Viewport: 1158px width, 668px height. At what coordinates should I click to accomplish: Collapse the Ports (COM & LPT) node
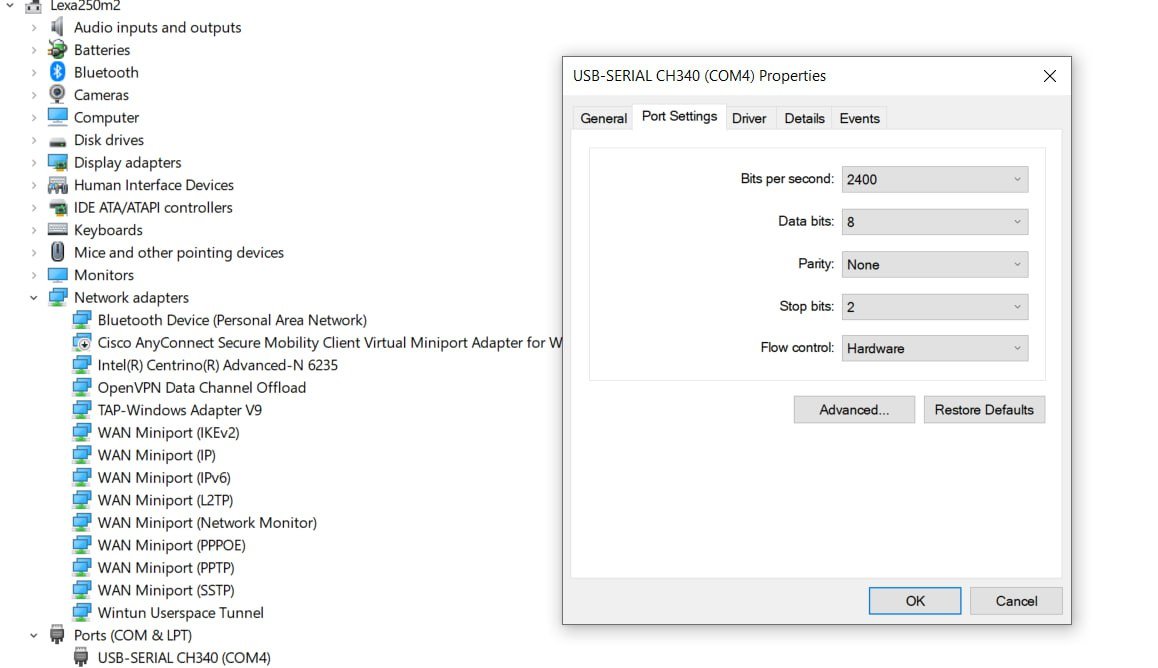[x=34, y=635]
